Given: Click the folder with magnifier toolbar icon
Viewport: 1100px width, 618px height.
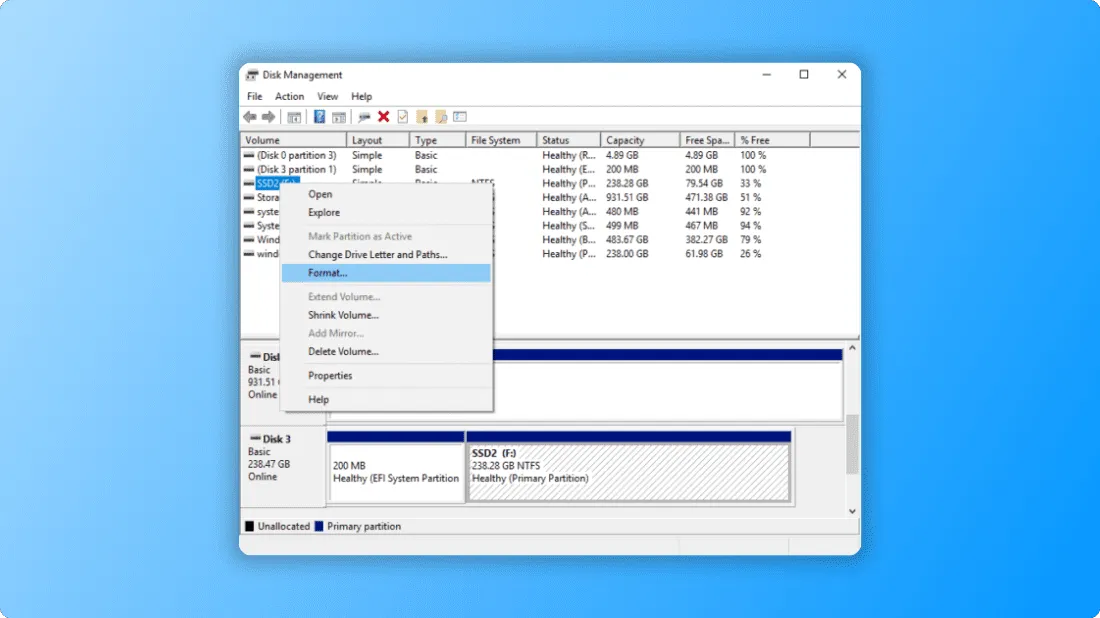Looking at the screenshot, I should pos(441,116).
